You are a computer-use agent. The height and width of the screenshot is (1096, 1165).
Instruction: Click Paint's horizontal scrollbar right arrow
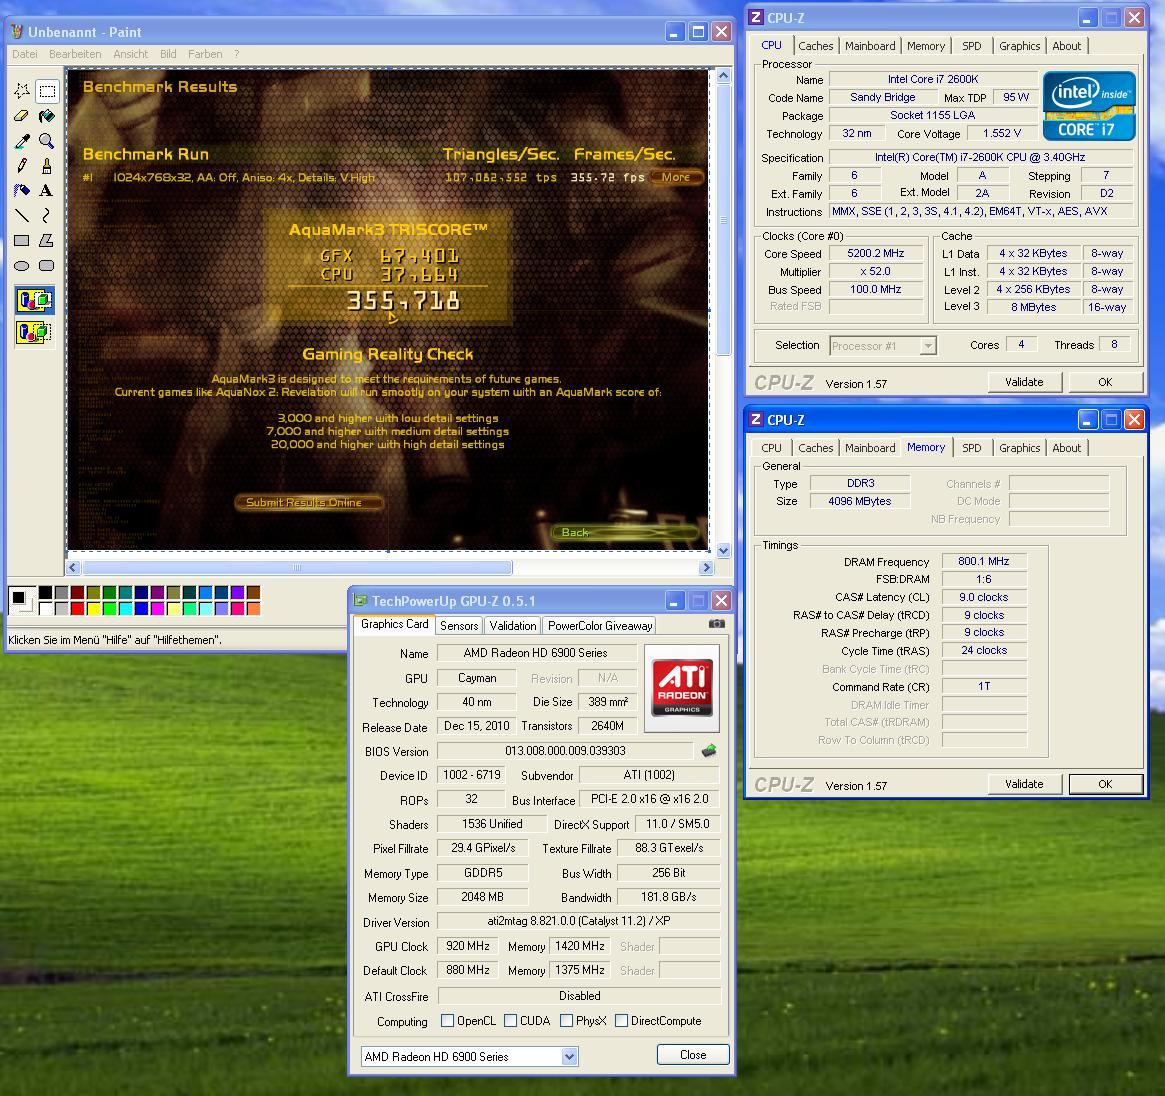(707, 568)
